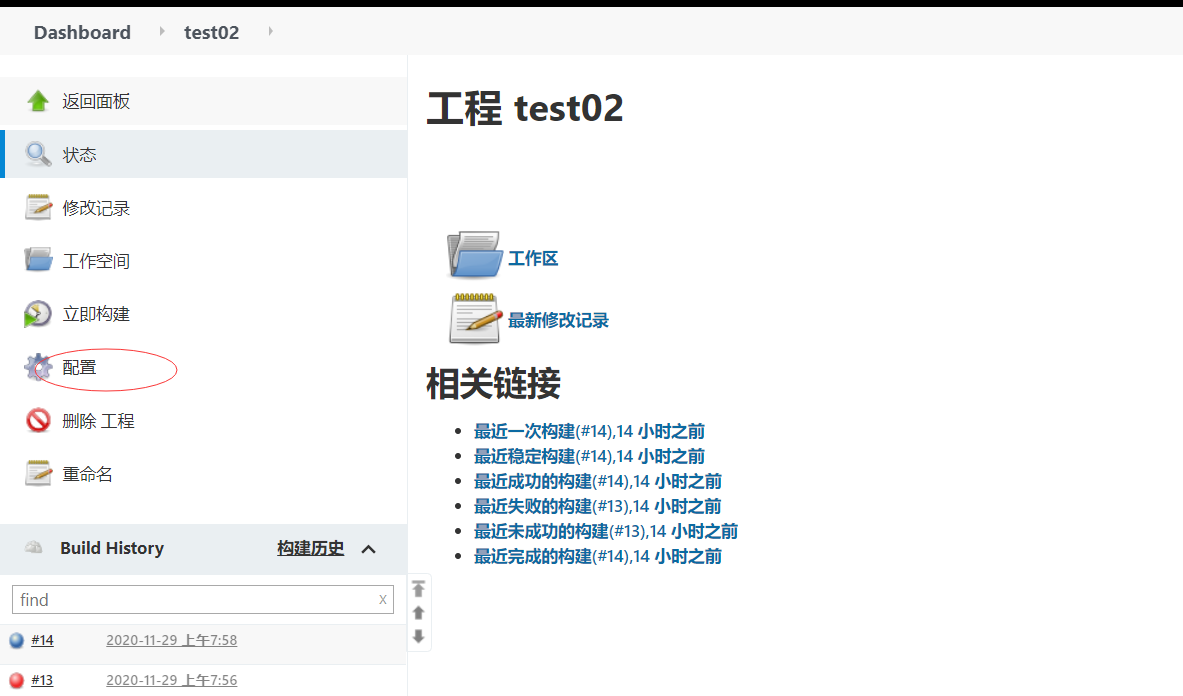The image size is (1183, 696).
Task: Click the magnifying glass Status icon
Action: [38, 155]
